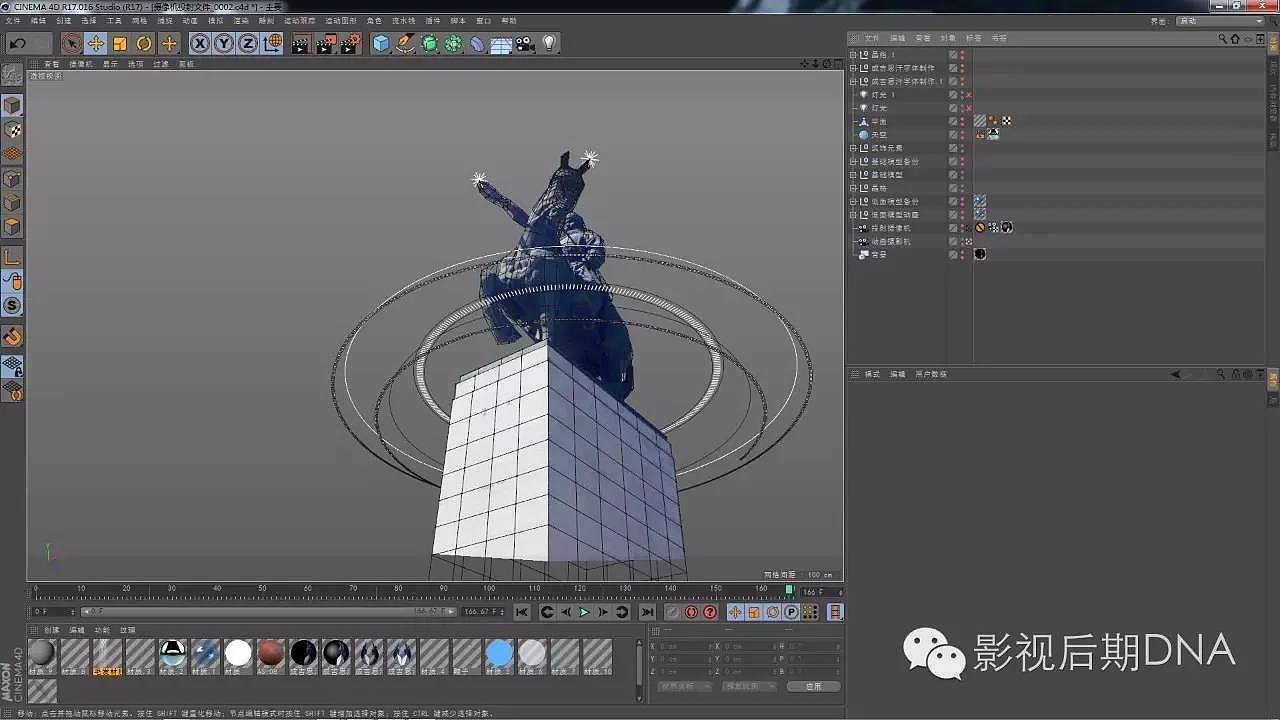Select the blue material swatch
The width and height of the screenshot is (1280, 720).
(499, 654)
